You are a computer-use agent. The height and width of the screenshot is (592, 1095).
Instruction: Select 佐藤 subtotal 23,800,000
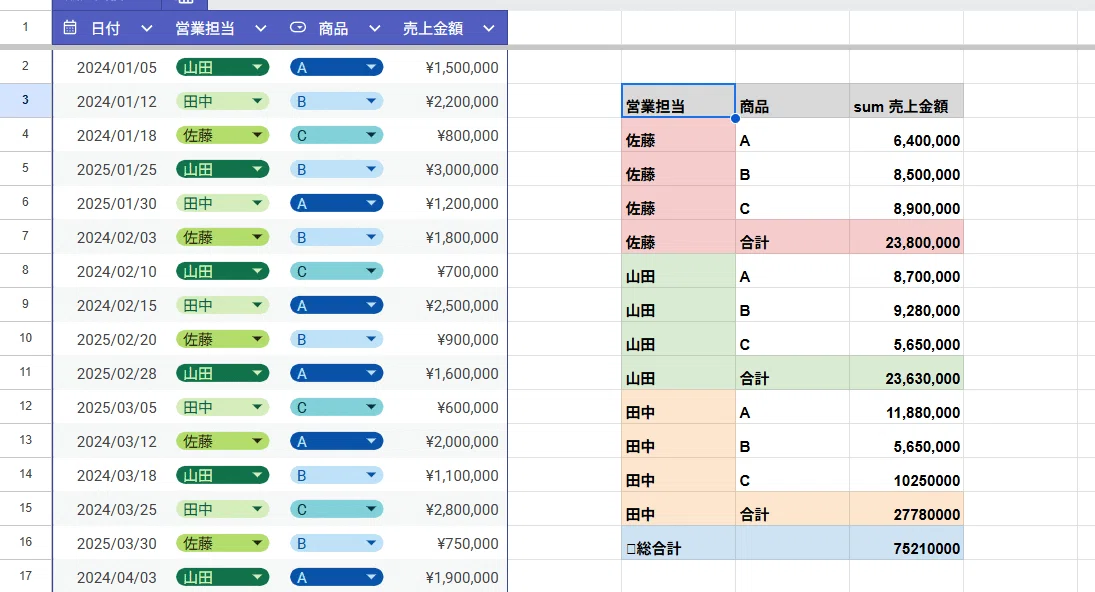tap(906, 237)
